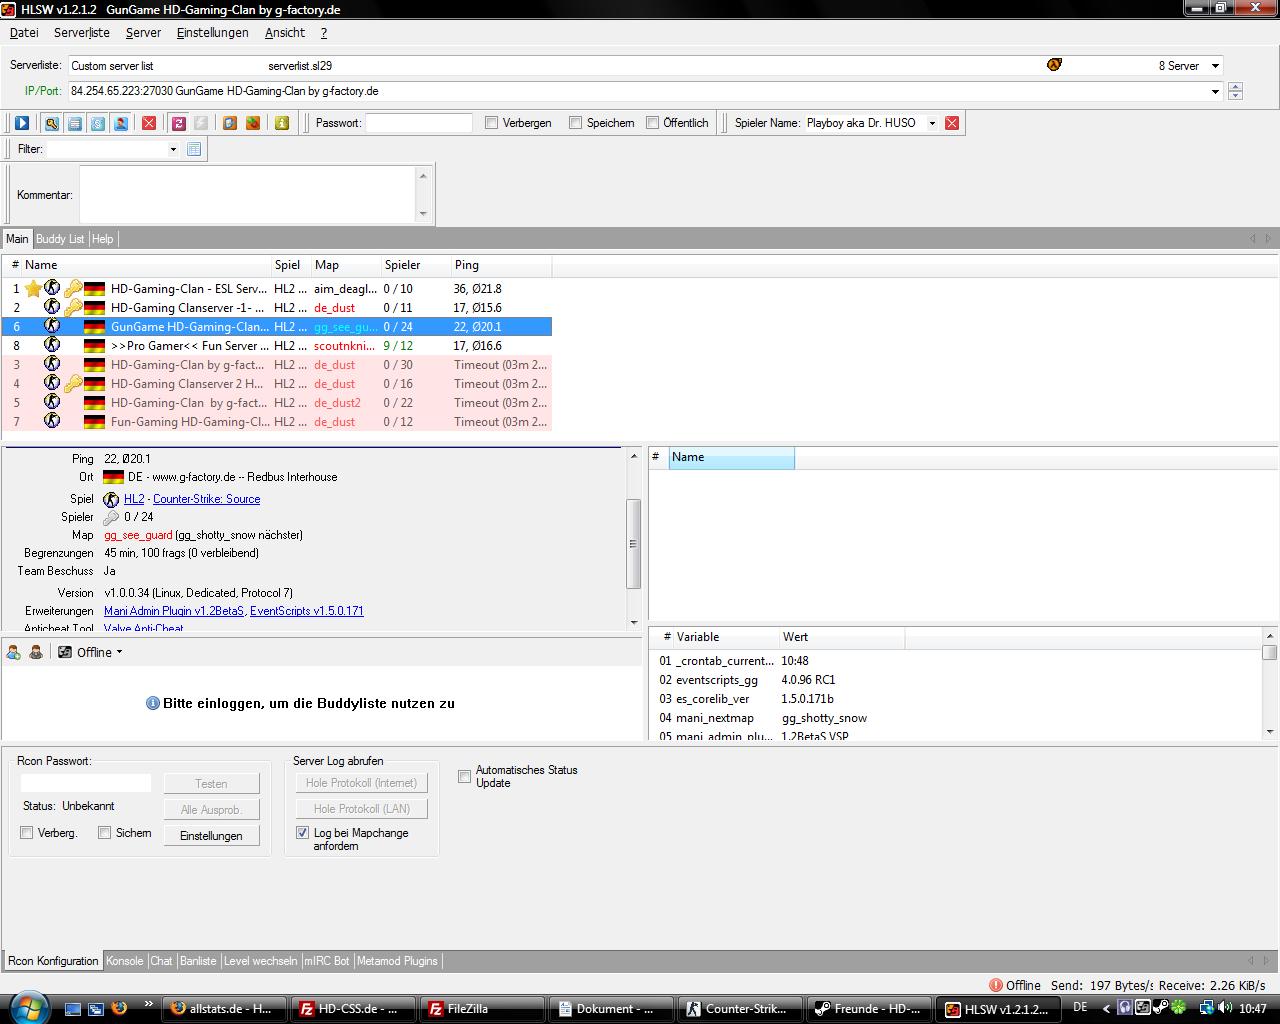1280x1024 pixels.
Task: Click Firefox icon in taskbar quick launch
Action: [x=119, y=1008]
